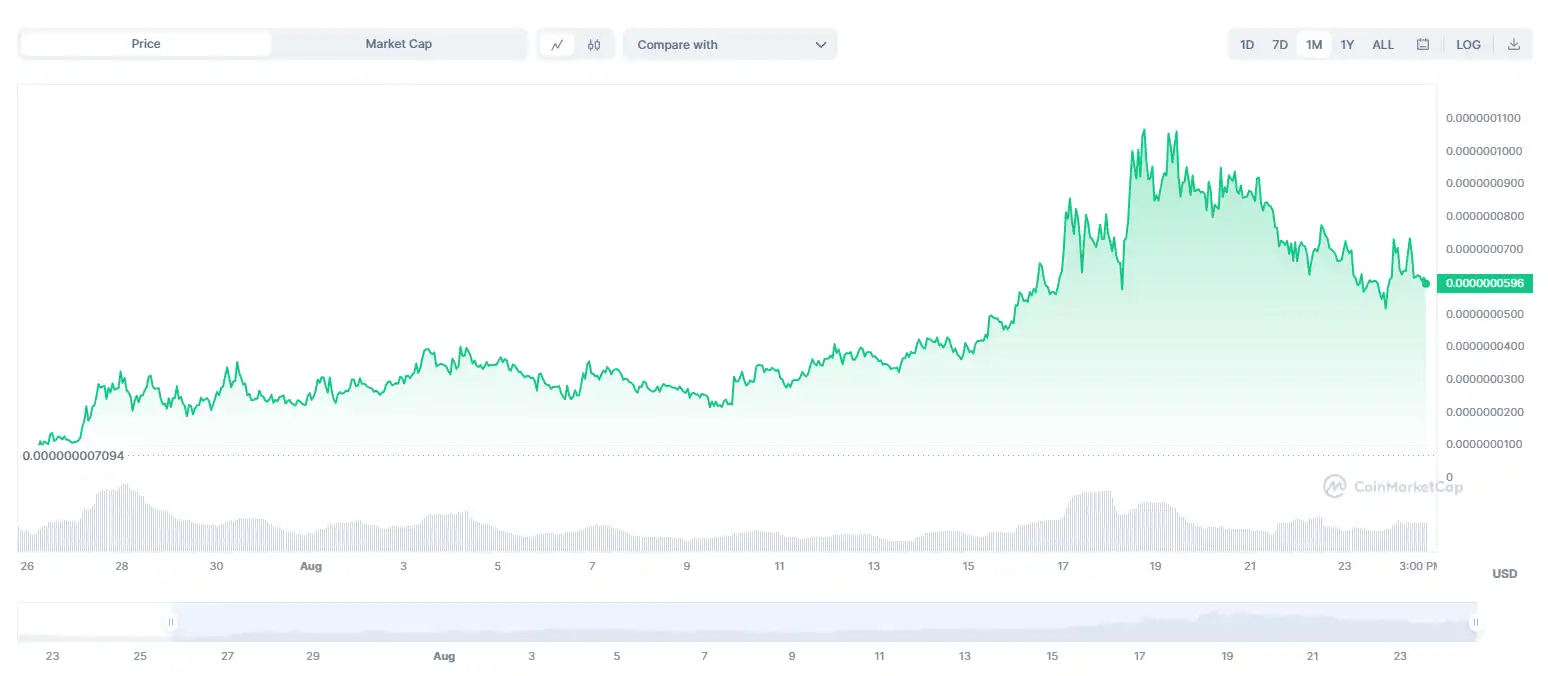Download the chart data
The image size is (1548, 676).
(1514, 45)
